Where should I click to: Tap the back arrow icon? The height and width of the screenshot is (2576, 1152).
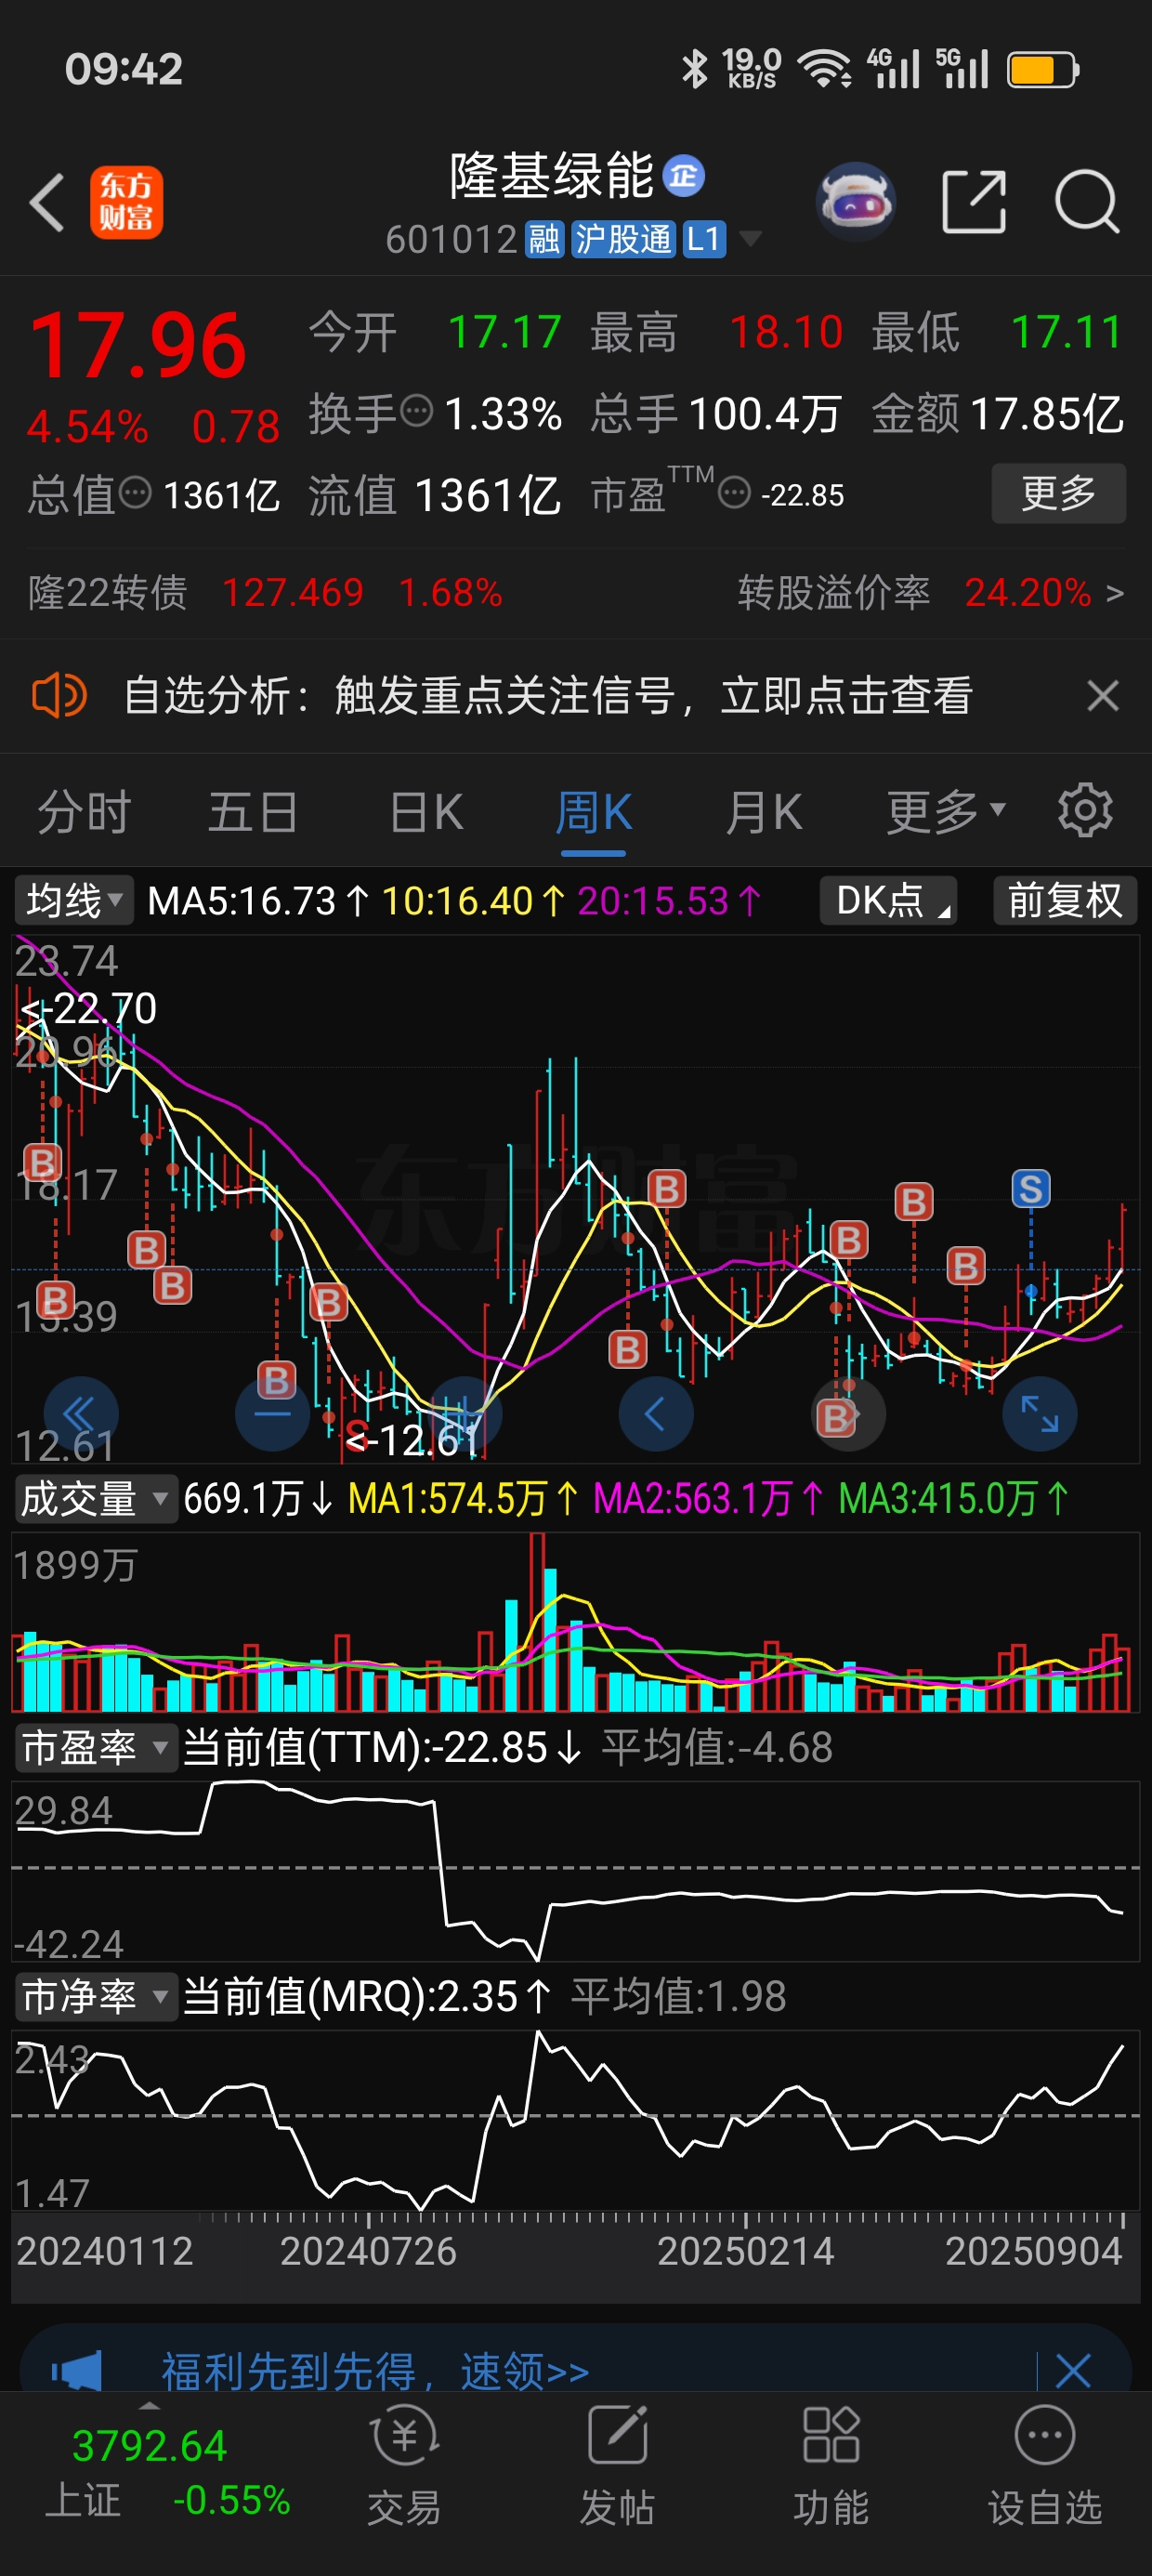click(47, 202)
